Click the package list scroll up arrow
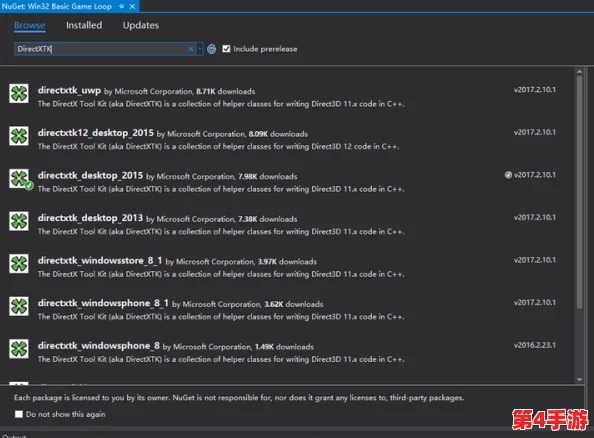The width and height of the screenshot is (594, 438). [x=579, y=72]
